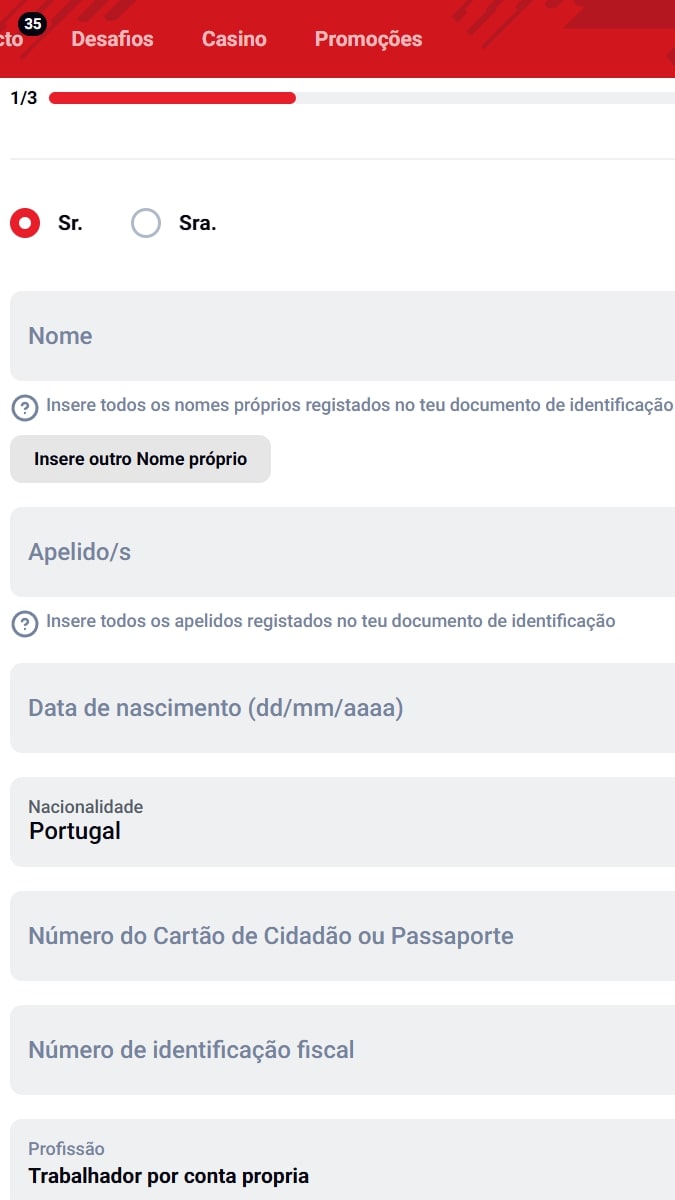Focus the Cartão de Cidadão ou Passaporte field
Screen dimensions: 675x1200
pyautogui.click(x=342, y=936)
